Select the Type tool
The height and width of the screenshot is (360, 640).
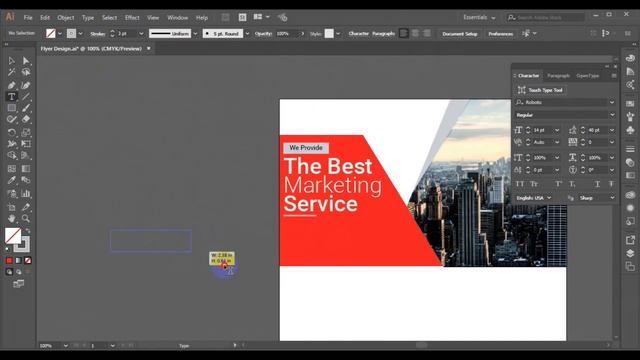(x=11, y=97)
